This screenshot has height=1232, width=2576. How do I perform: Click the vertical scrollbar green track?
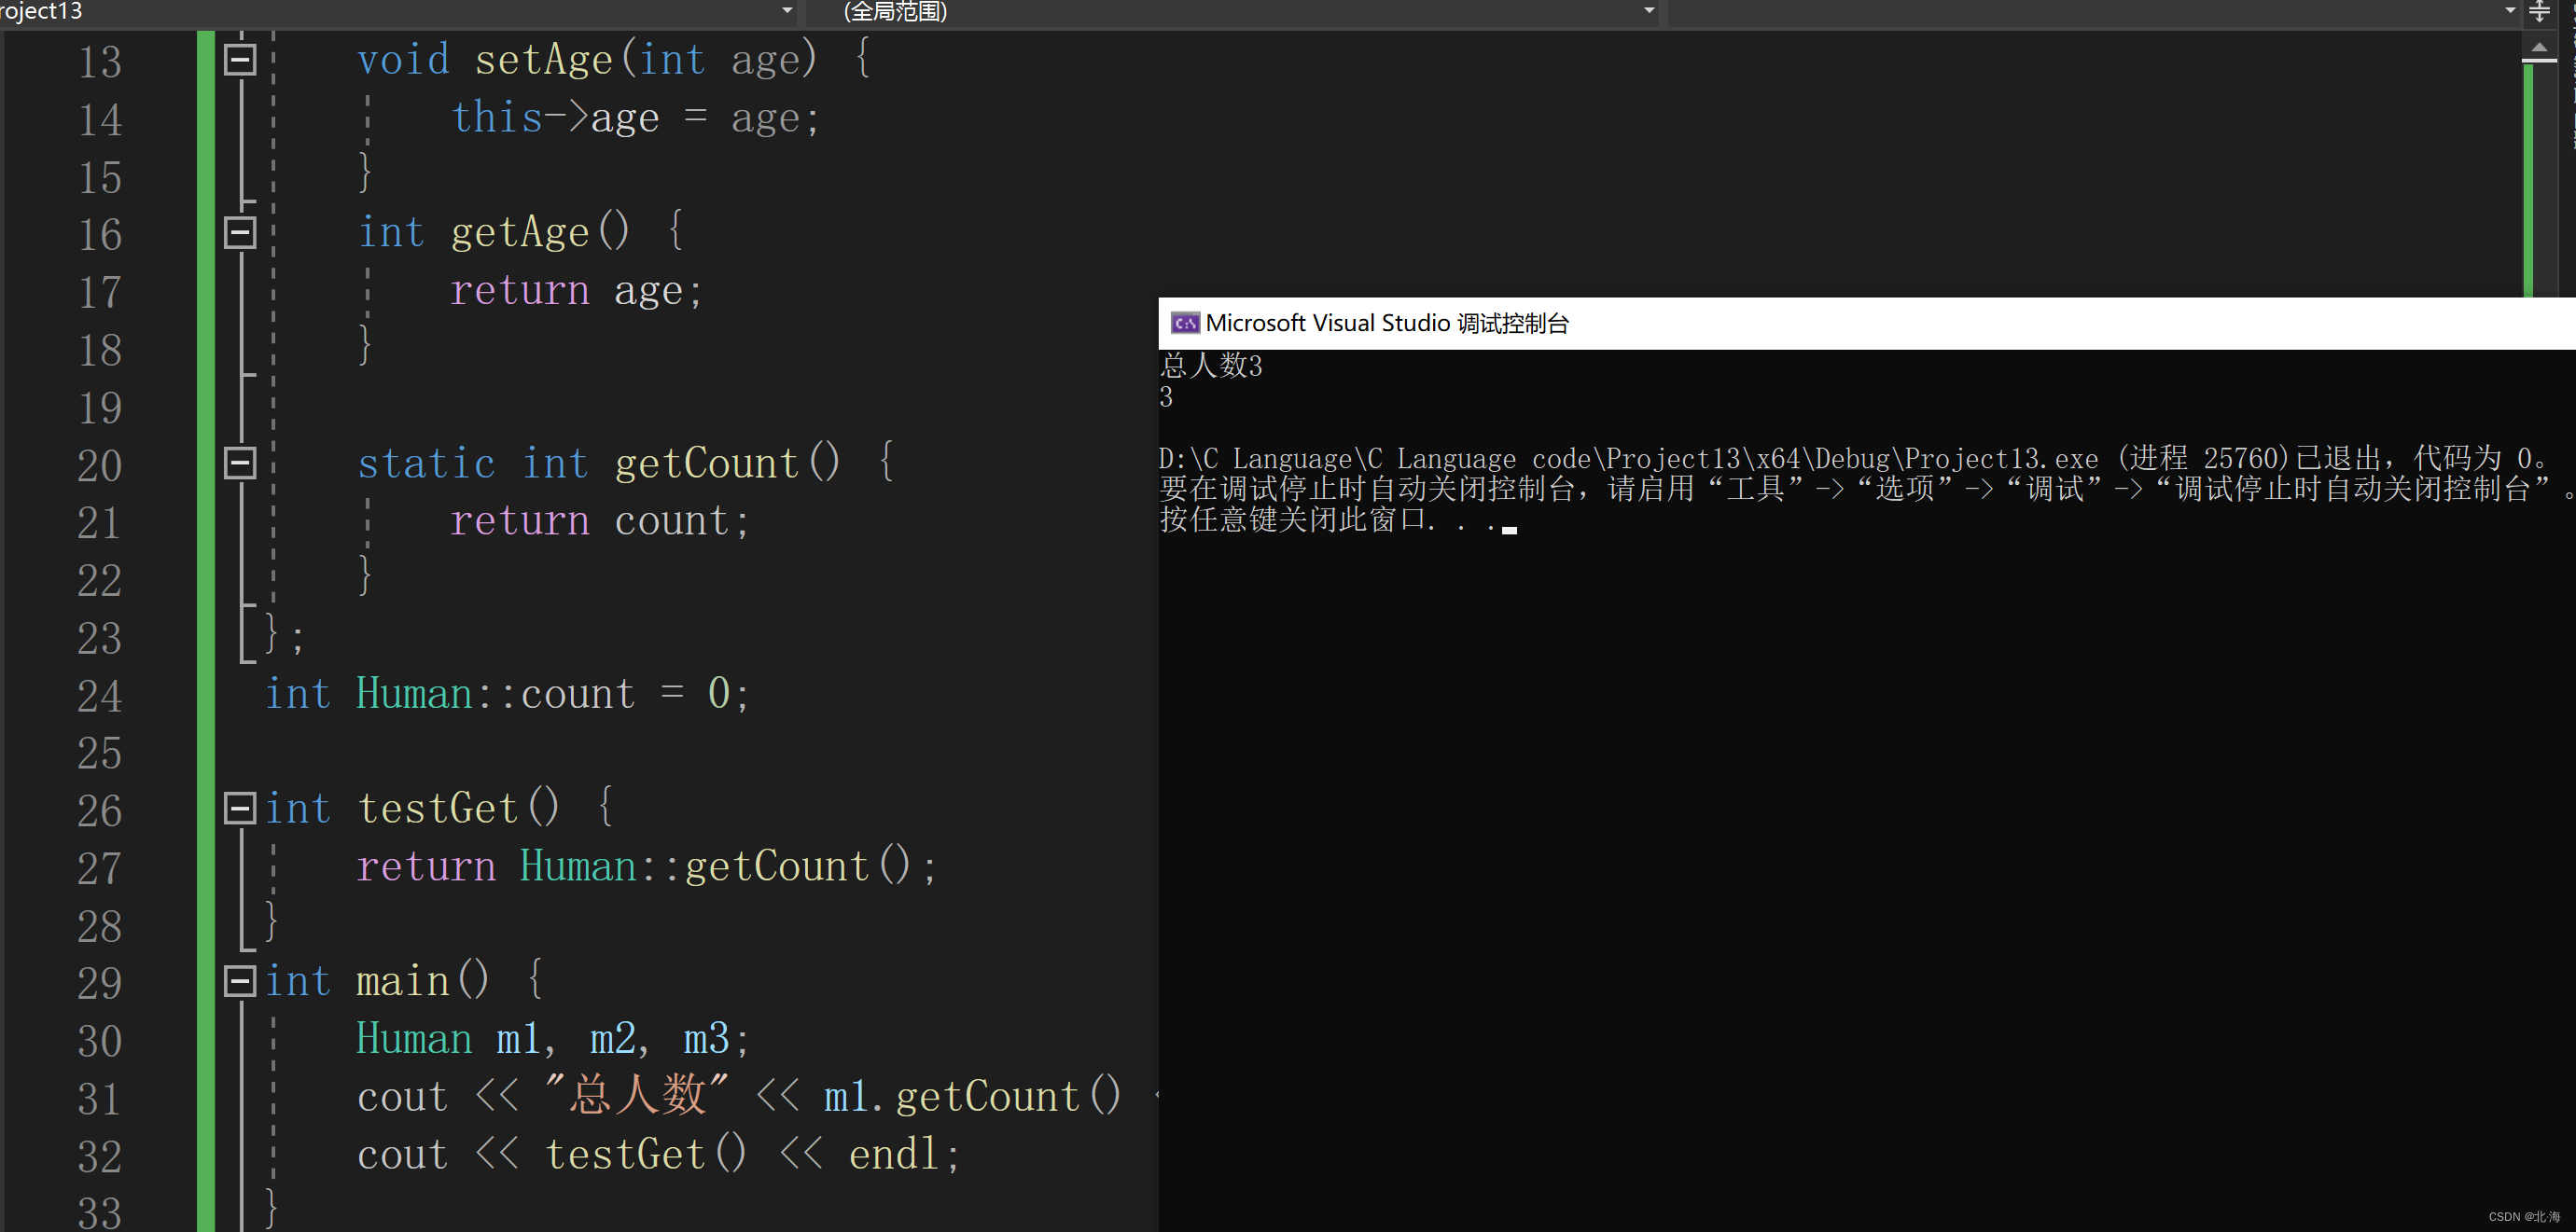(2529, 180)
